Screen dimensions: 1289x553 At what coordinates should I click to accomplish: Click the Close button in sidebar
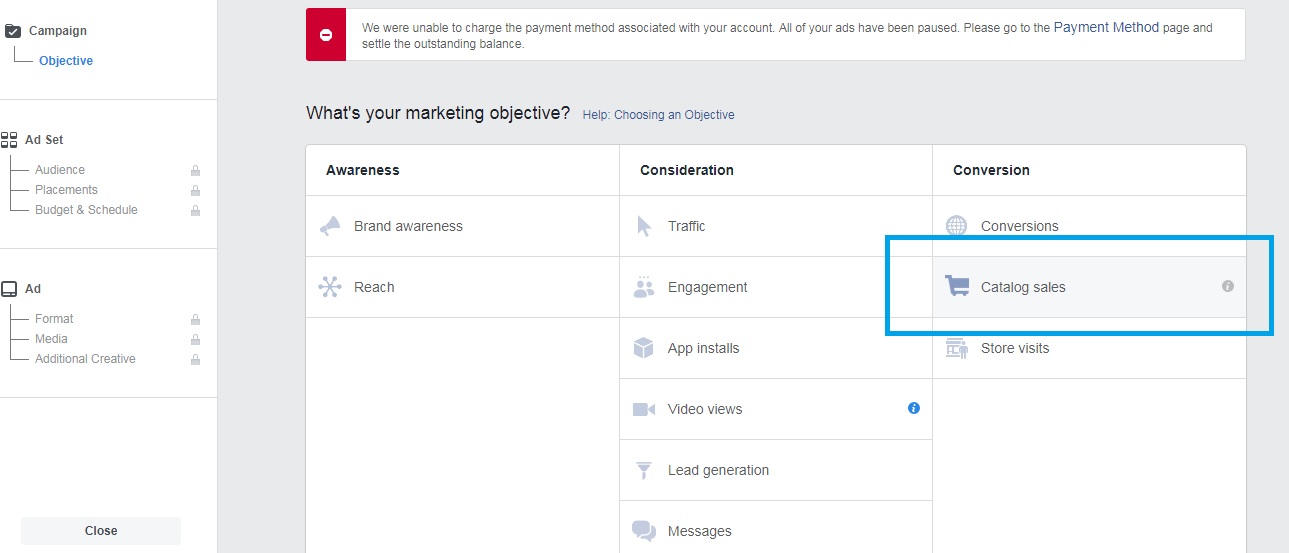click(101, 531)
